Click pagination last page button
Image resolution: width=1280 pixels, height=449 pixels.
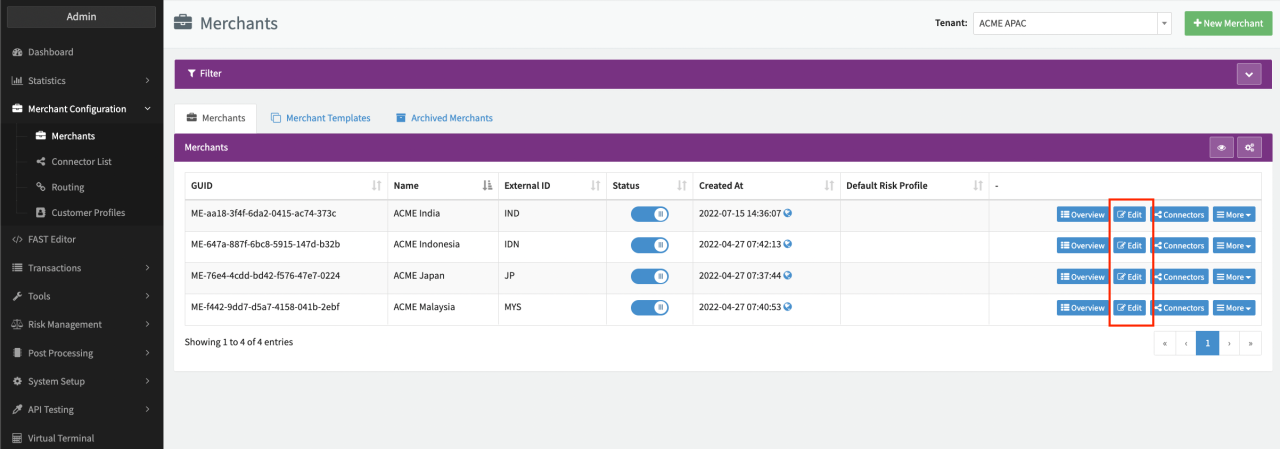pyautogui.click(x=1250, y=343)
